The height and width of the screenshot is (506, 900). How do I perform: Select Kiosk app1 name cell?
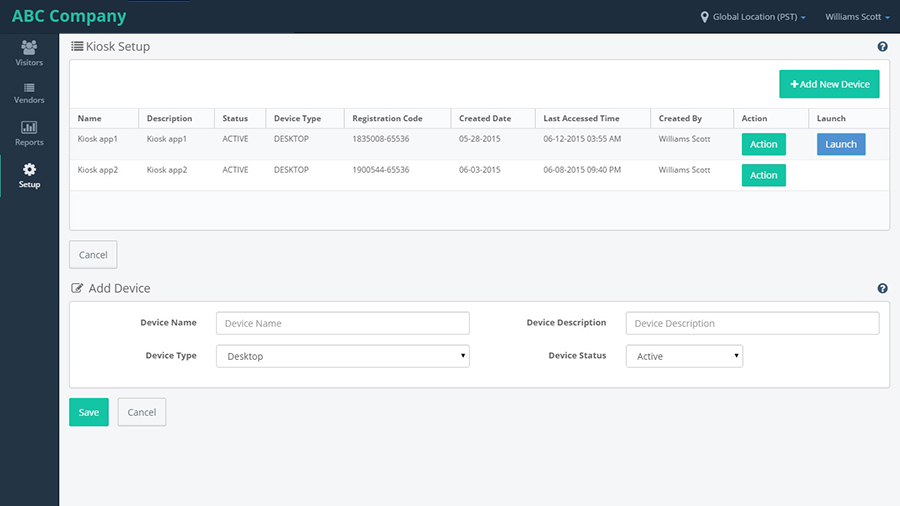98,139
